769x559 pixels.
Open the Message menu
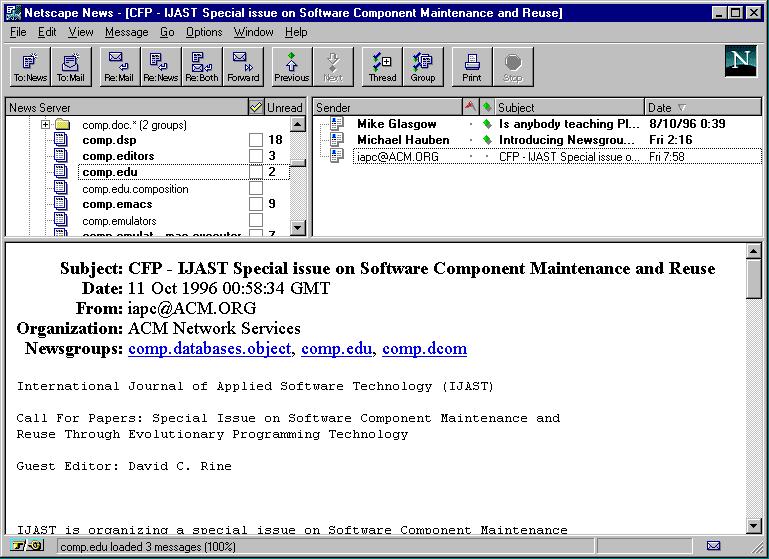click(127, 32)
